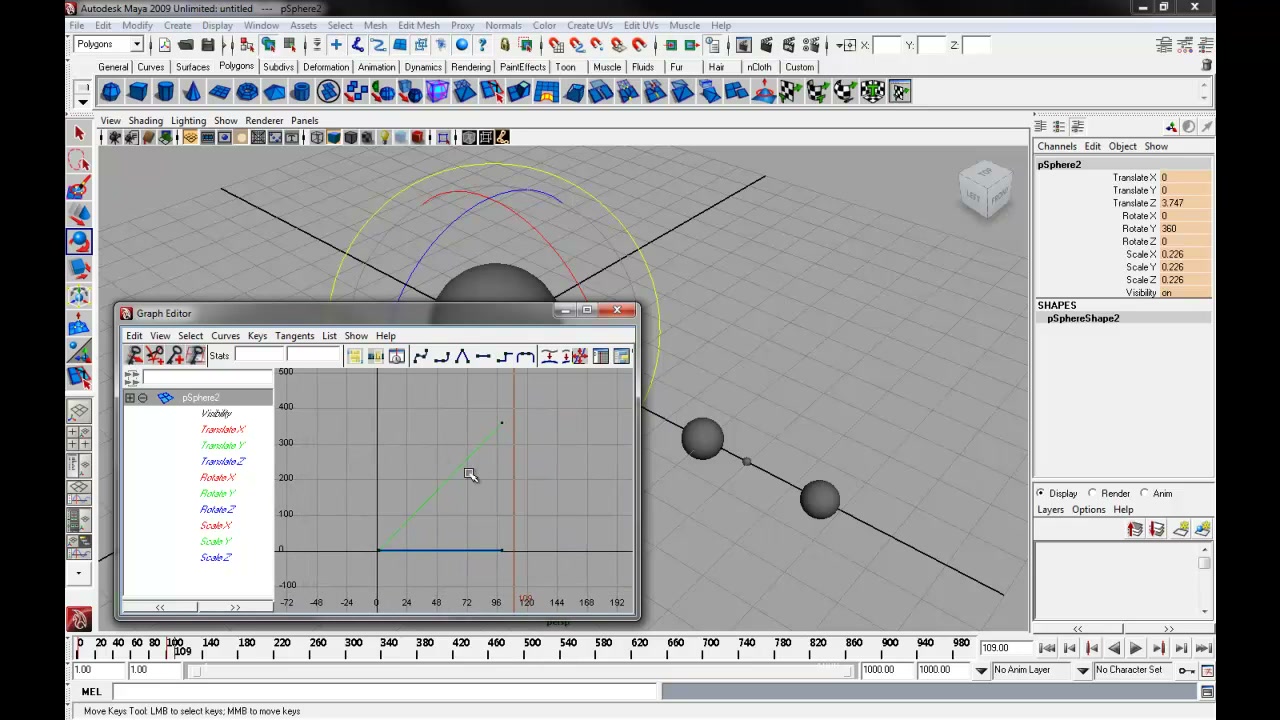Select the Lasso tool in the toolbox

pos(79,160)
